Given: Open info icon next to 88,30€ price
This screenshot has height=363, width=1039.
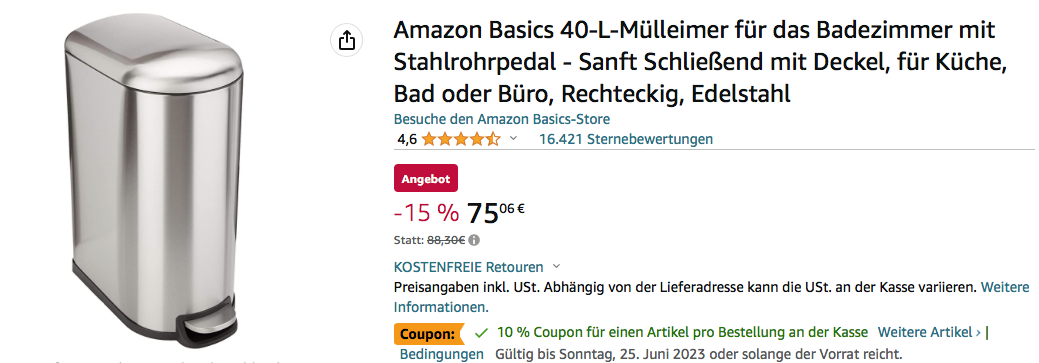Looking at the screenshot, I should pyautogui.click(x=474, y=240).
